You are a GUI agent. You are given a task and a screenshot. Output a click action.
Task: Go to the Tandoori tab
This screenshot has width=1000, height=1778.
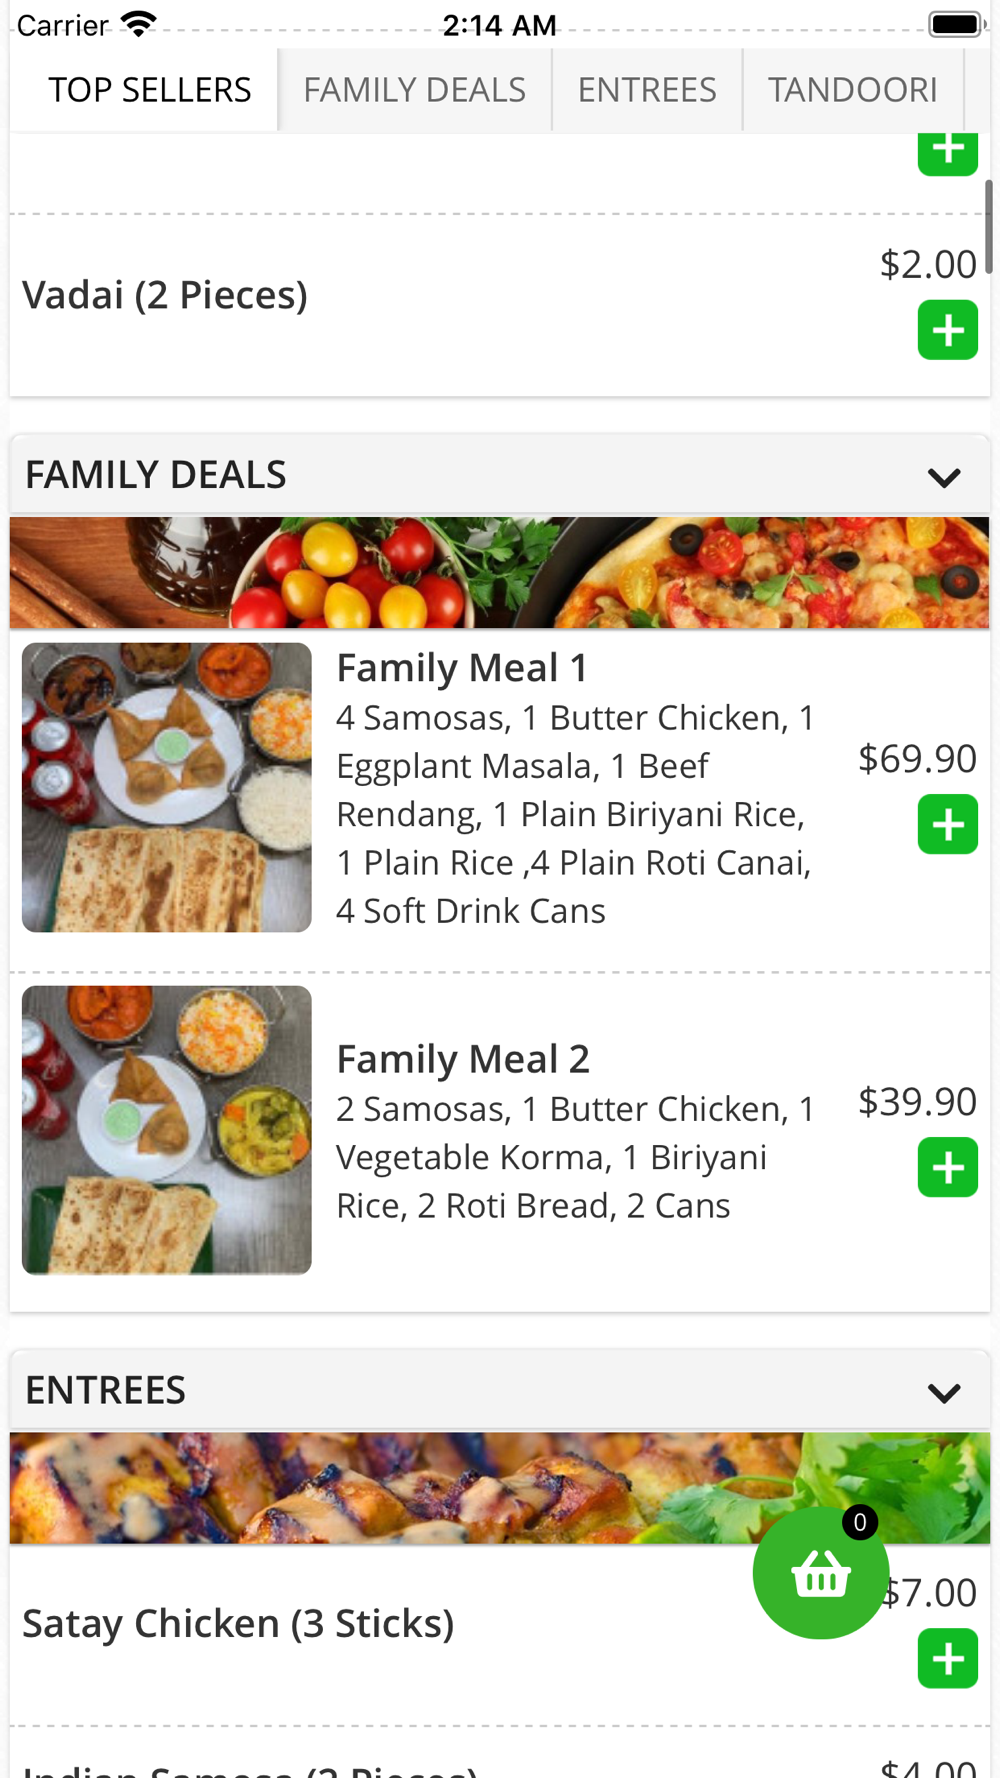[x=852, y=90]
